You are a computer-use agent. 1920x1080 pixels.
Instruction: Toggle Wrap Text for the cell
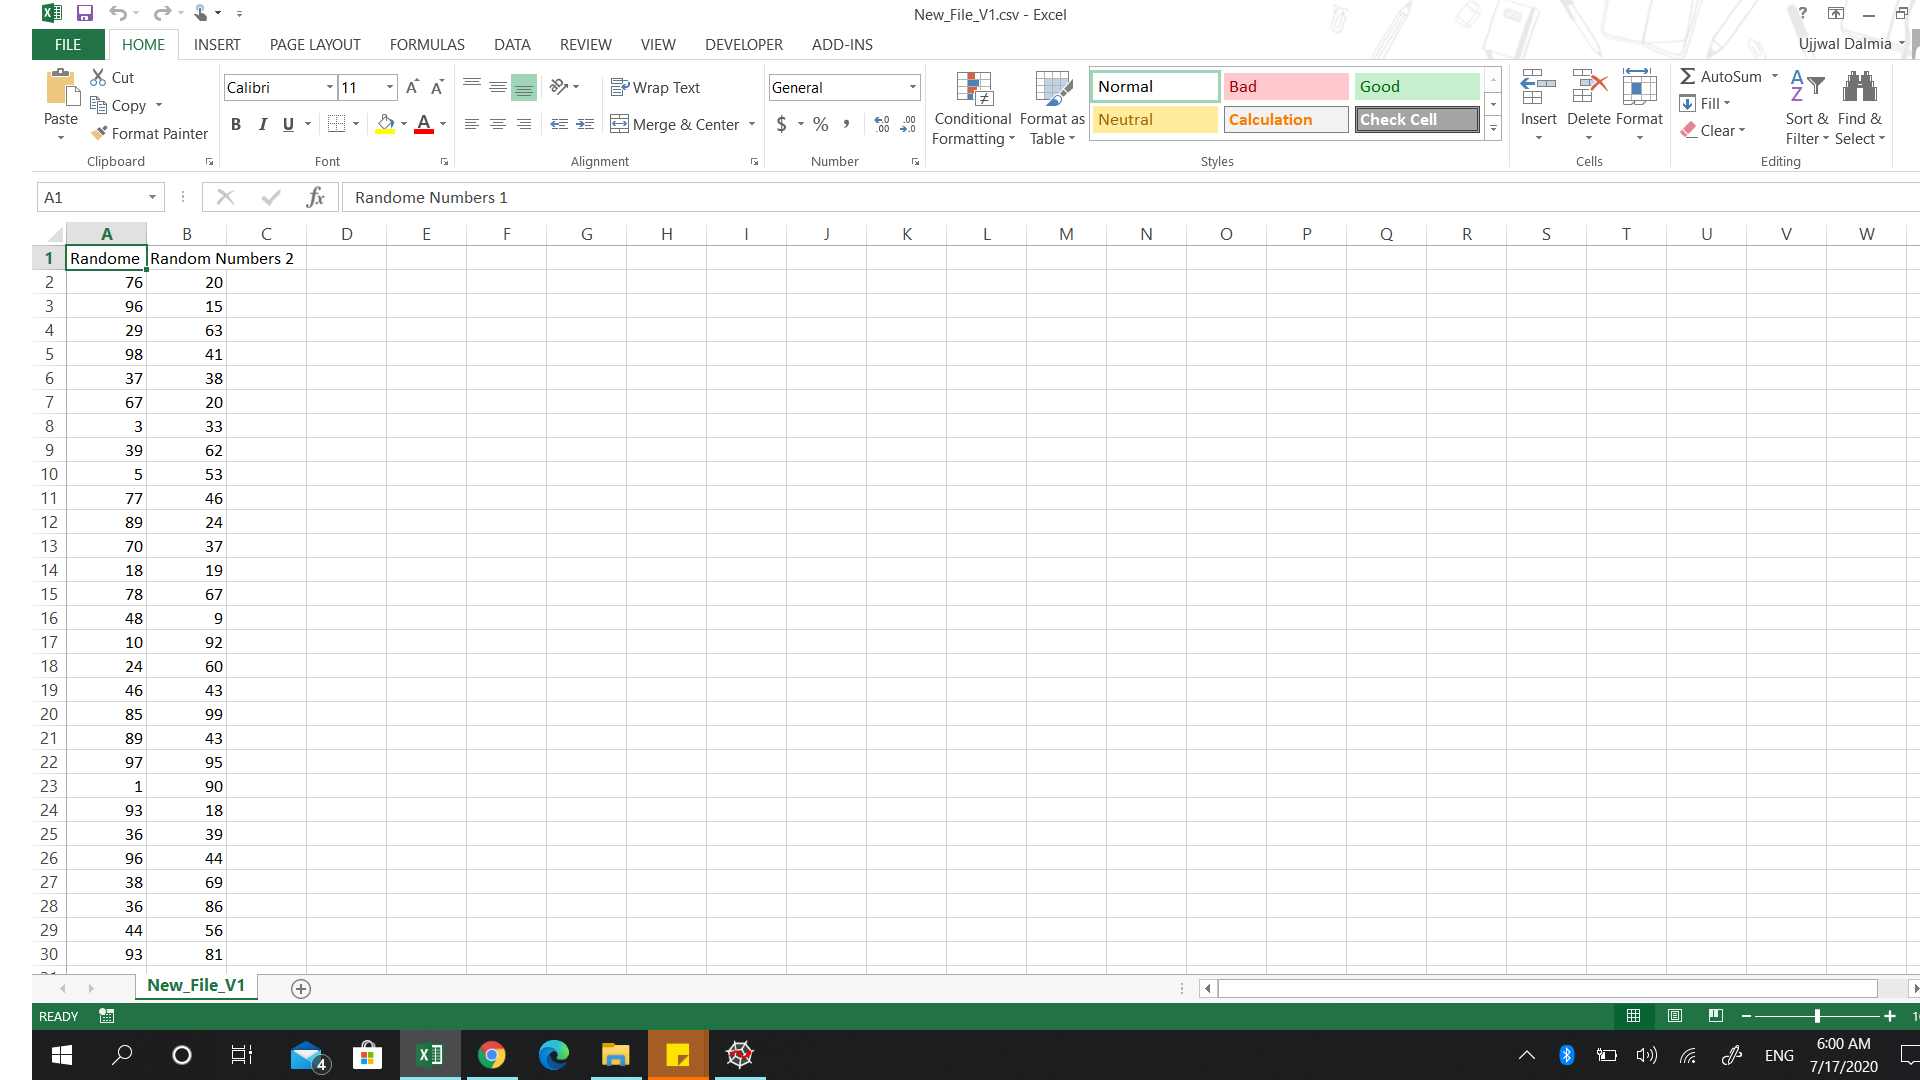[655, 87]
